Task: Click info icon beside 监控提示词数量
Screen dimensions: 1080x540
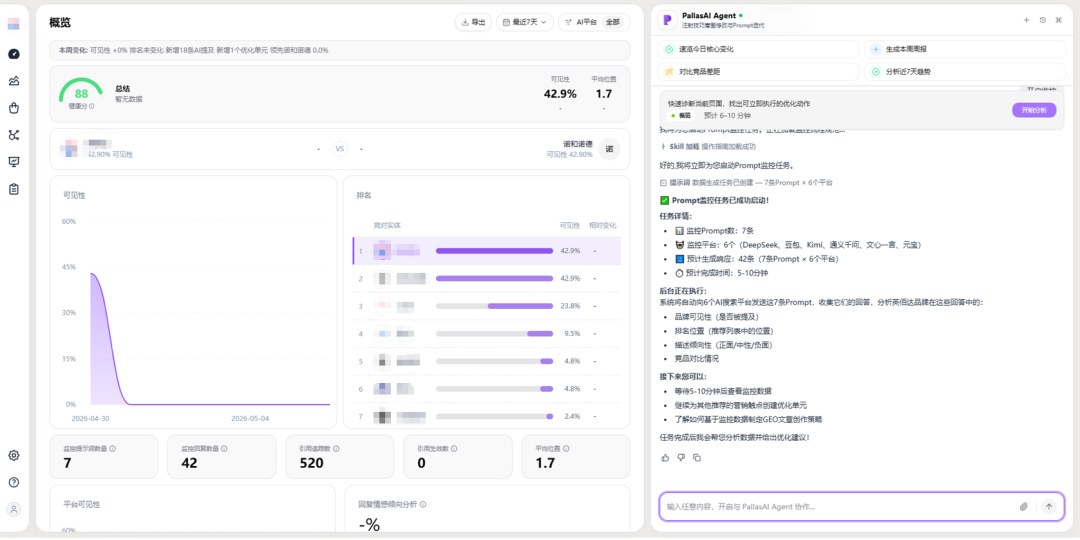Action: pyautogui.click(x=113, y=448)
